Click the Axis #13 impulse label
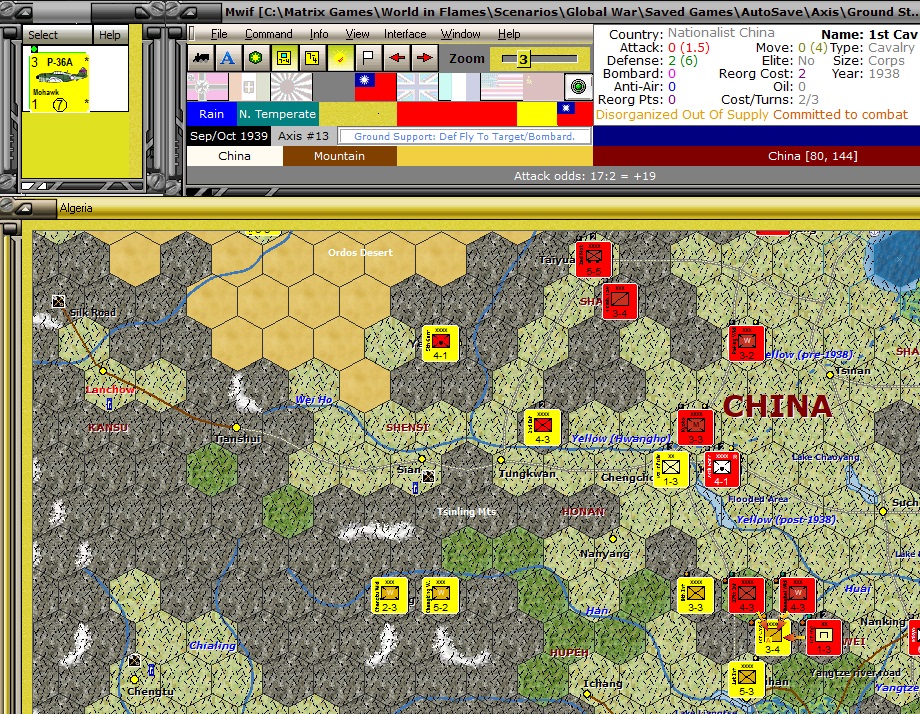Viewport: 920px width, 714px height. [303, 136]
